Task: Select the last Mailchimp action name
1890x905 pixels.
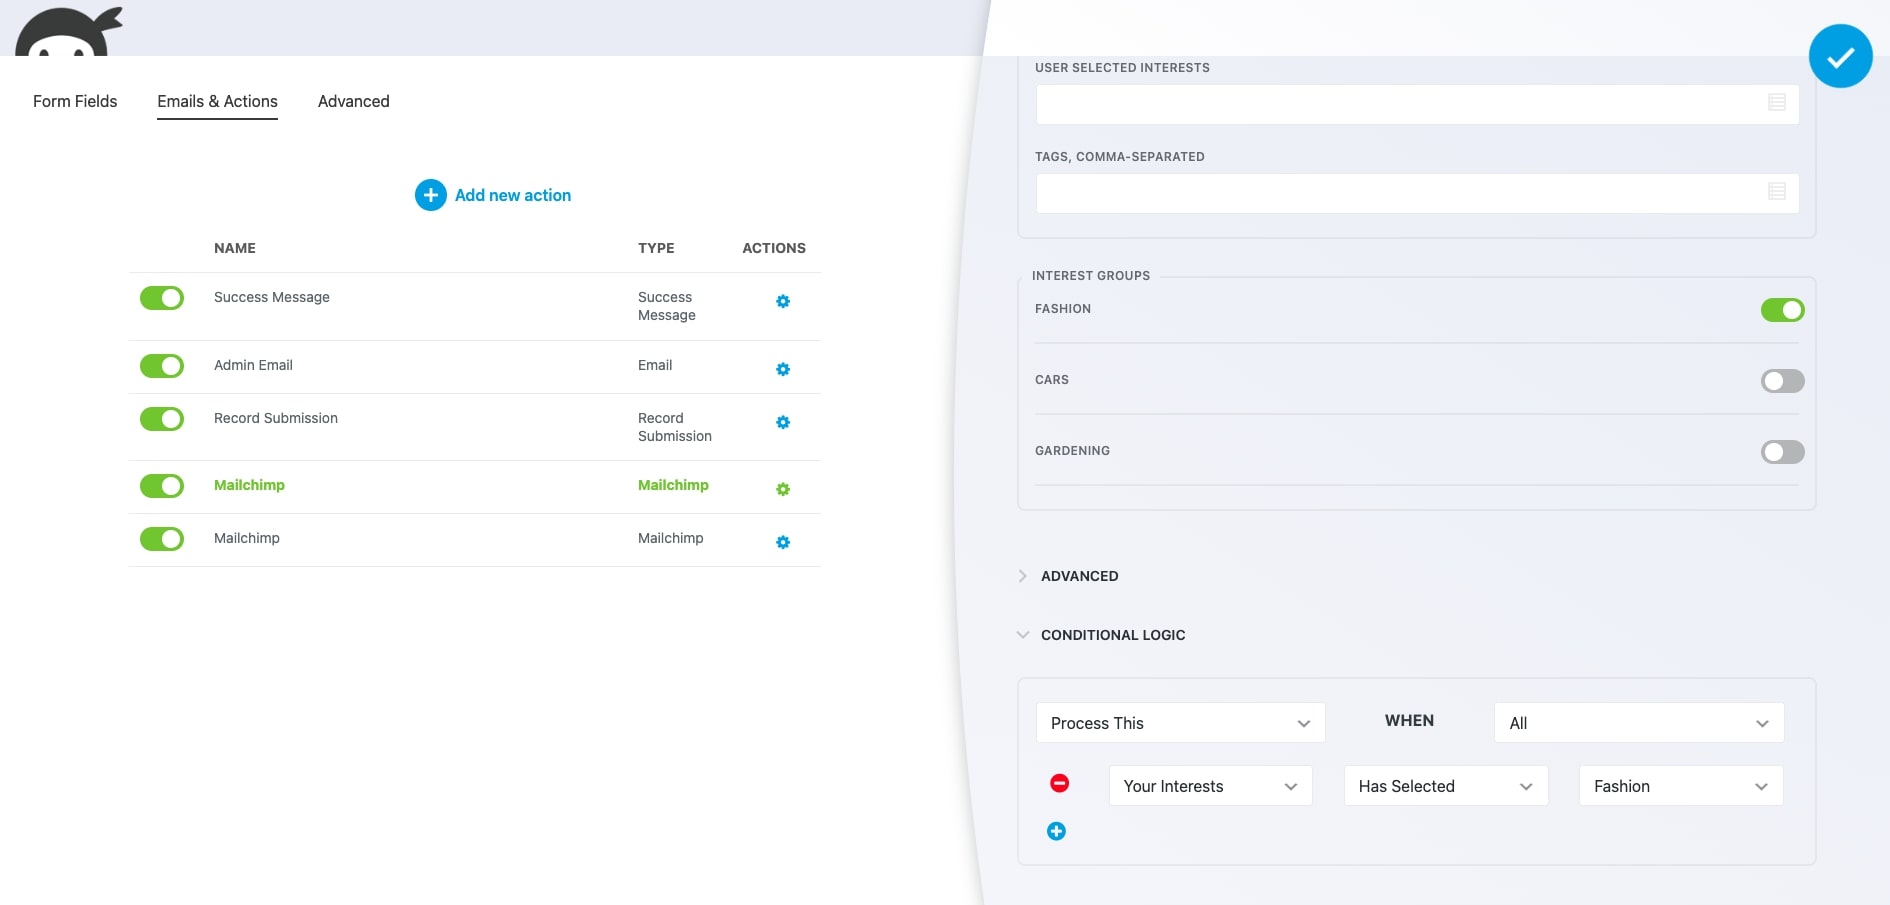Action: click(x=247, y=538)
